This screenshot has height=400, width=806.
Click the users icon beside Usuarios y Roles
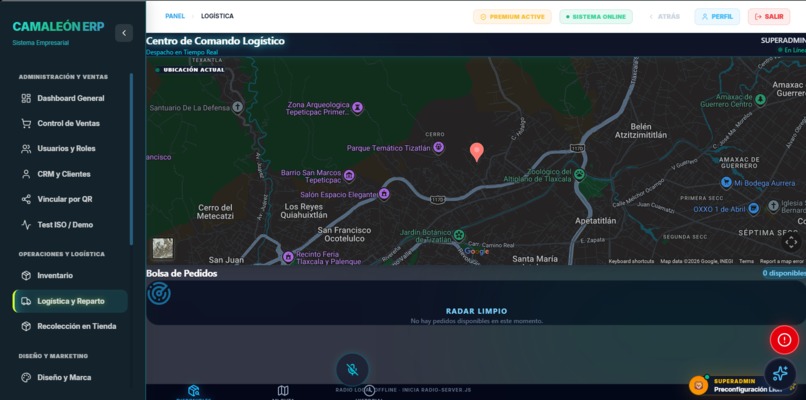(x=26, y=149)
